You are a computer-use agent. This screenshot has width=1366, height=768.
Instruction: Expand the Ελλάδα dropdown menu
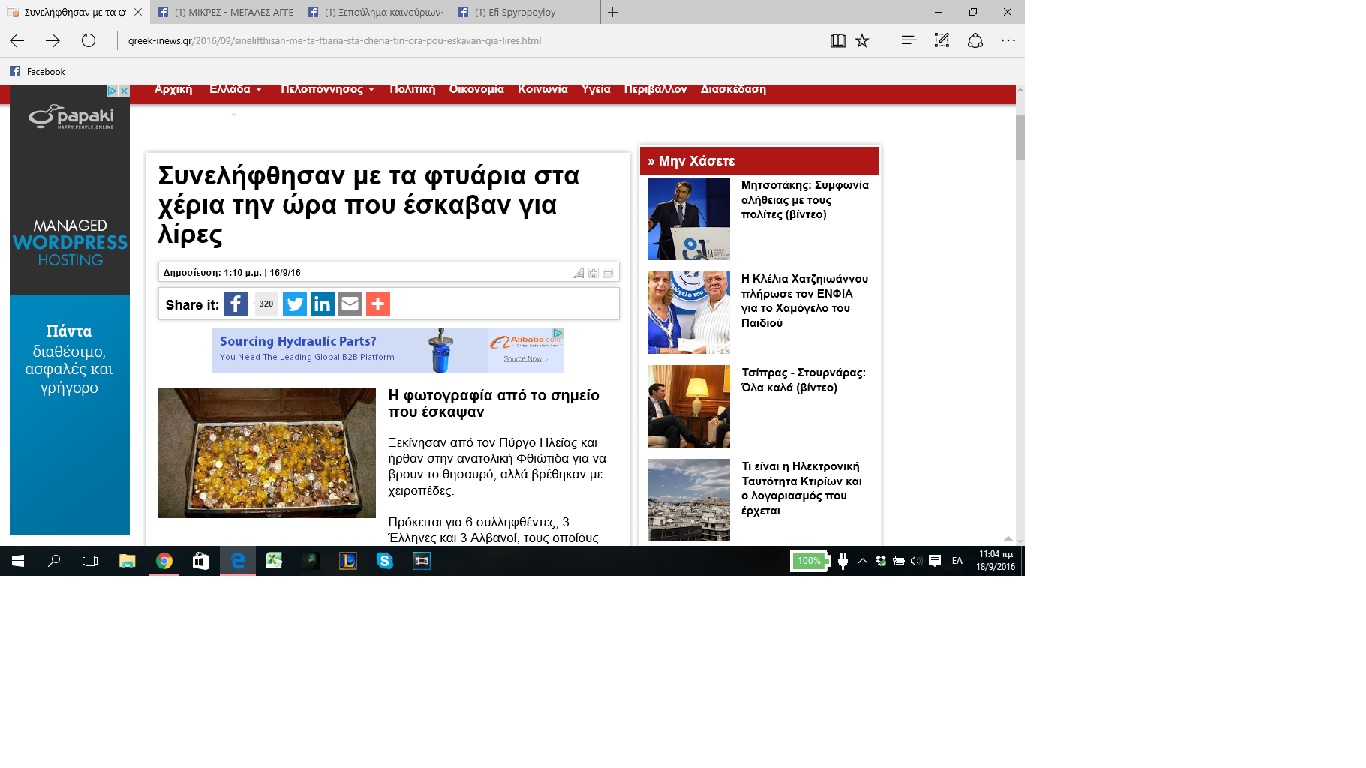(235, 89)
